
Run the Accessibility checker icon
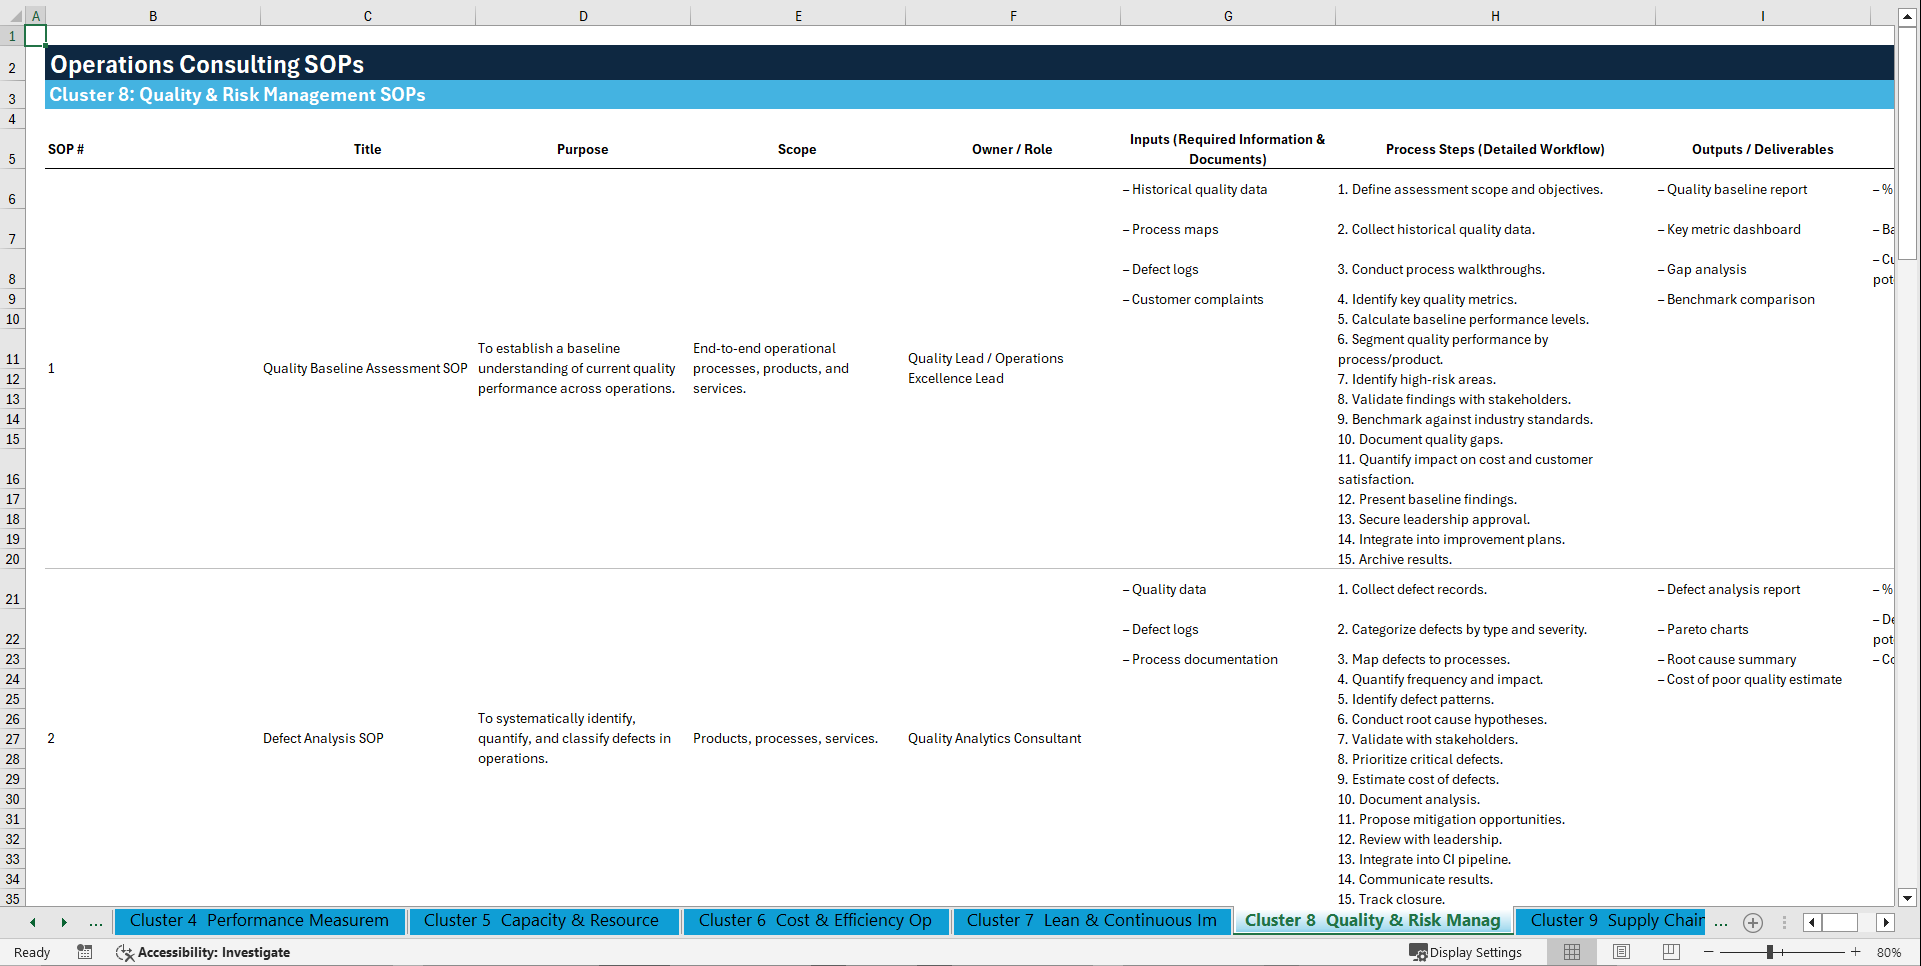pos(125,952)
